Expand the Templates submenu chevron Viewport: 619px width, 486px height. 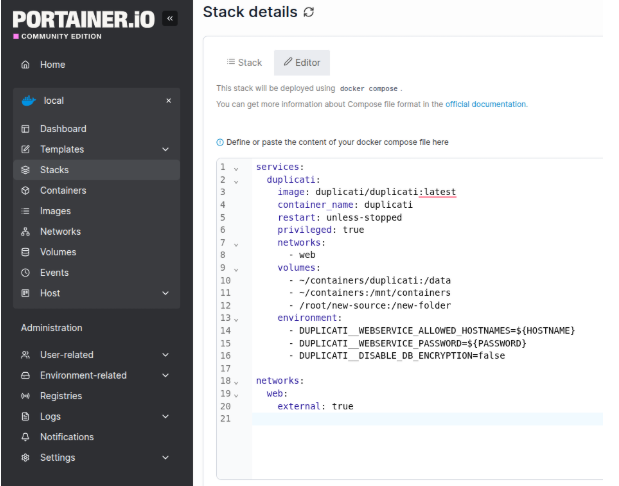pyautogui.click(x=166, y=149)
